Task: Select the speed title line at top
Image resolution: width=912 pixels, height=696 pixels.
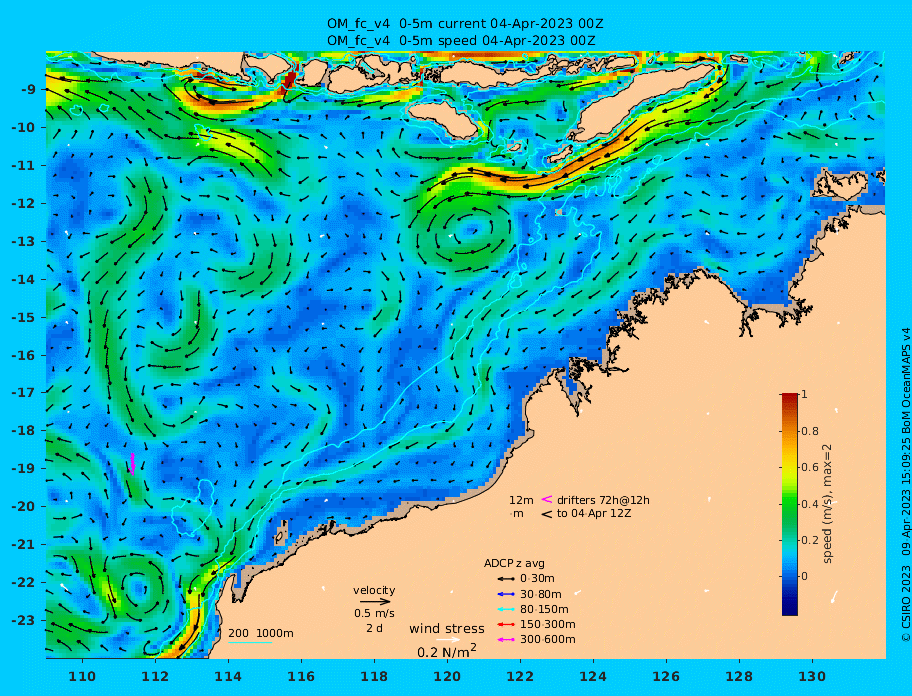Action: coord(461,41)
